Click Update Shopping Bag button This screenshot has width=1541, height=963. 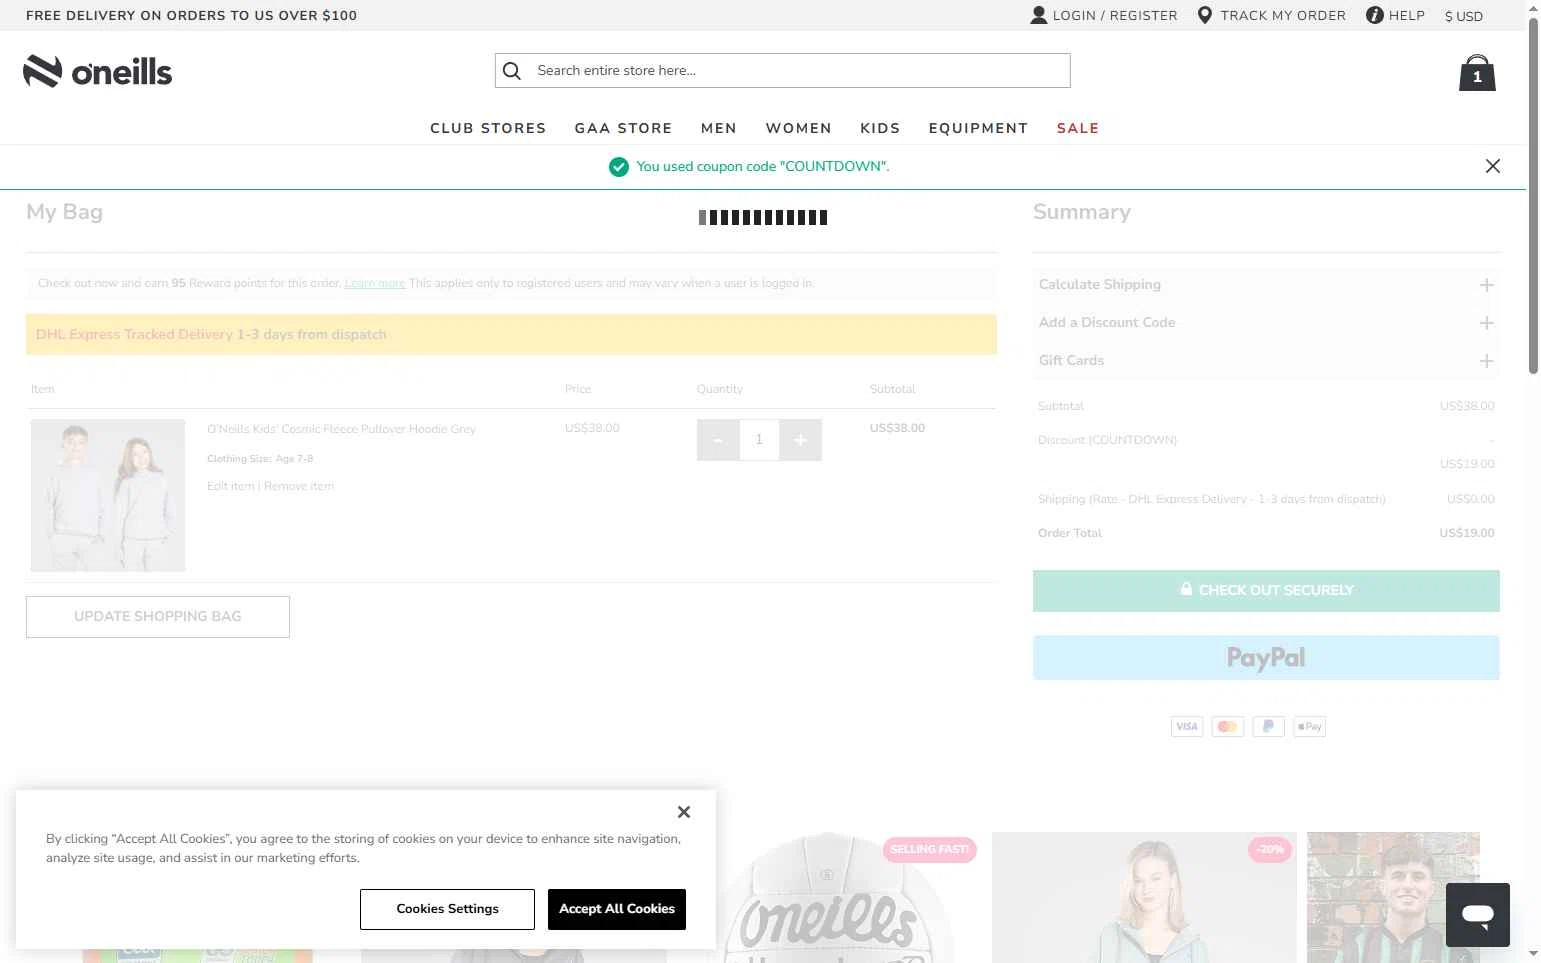coord(158,617)
